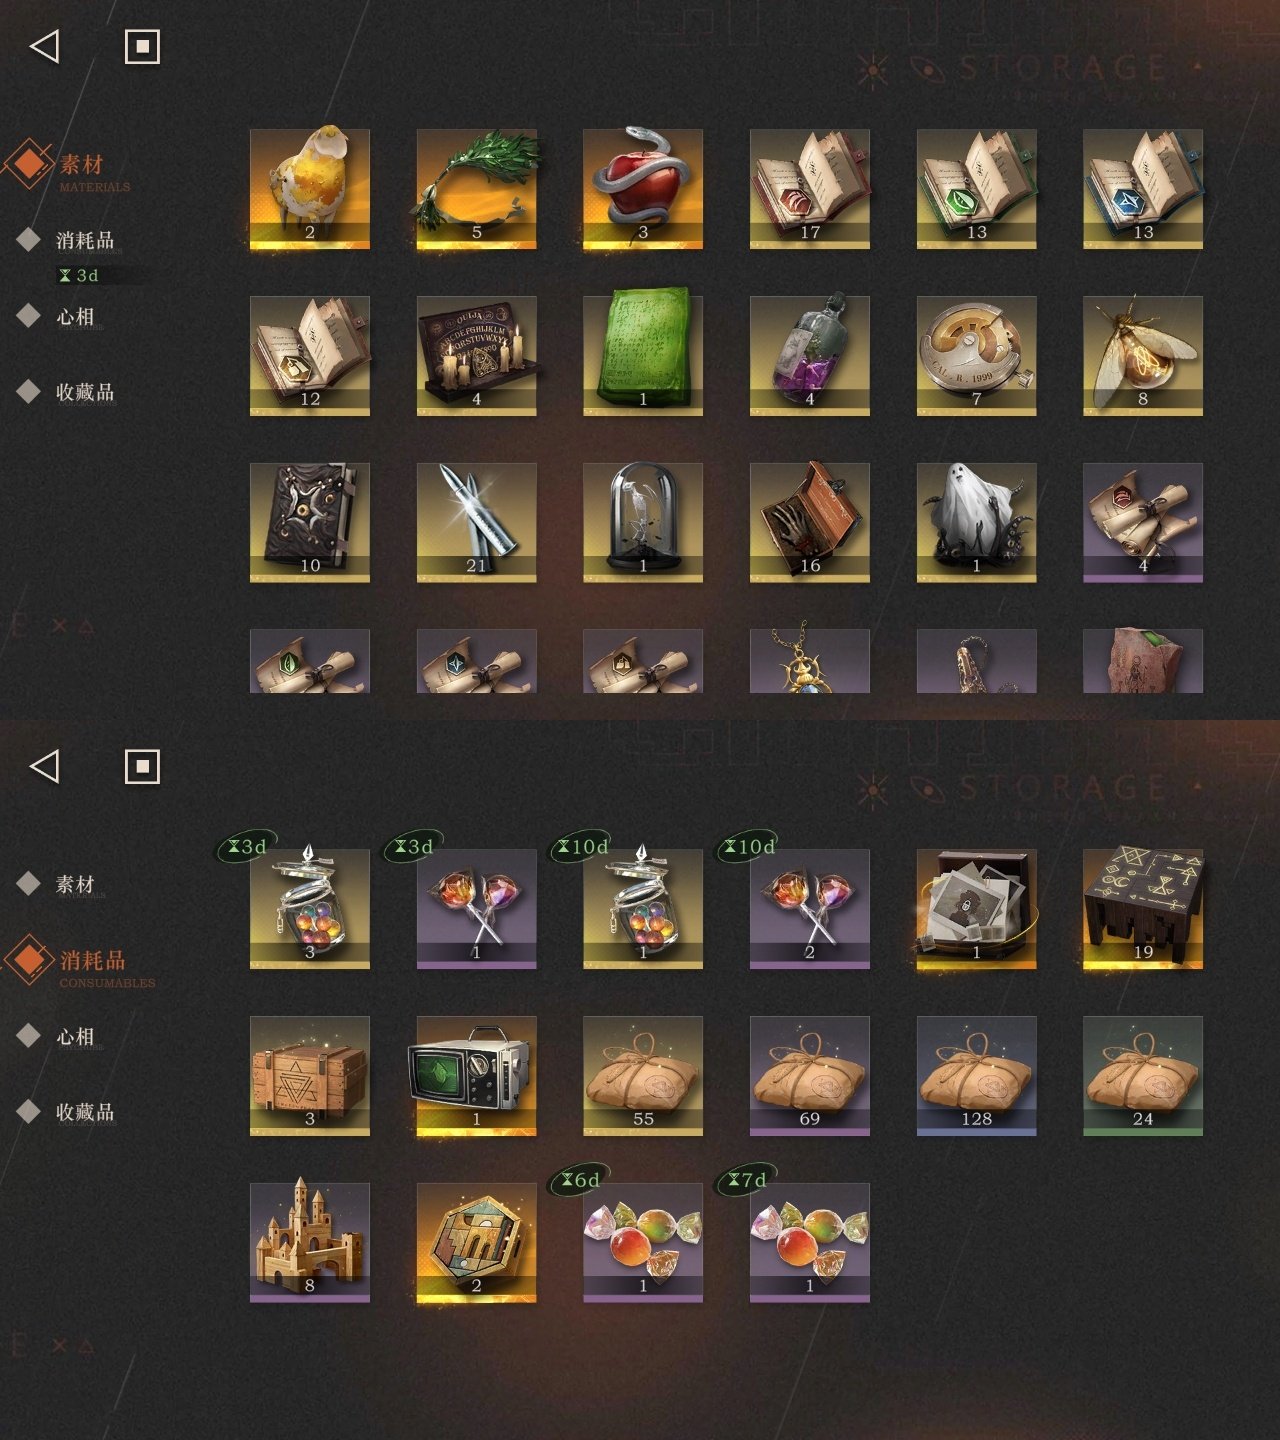Open 收藏品 tab in lower sidebar
Image resolution: width=1280 pixels, height=1440 pixels.
tap(85, 1112)
